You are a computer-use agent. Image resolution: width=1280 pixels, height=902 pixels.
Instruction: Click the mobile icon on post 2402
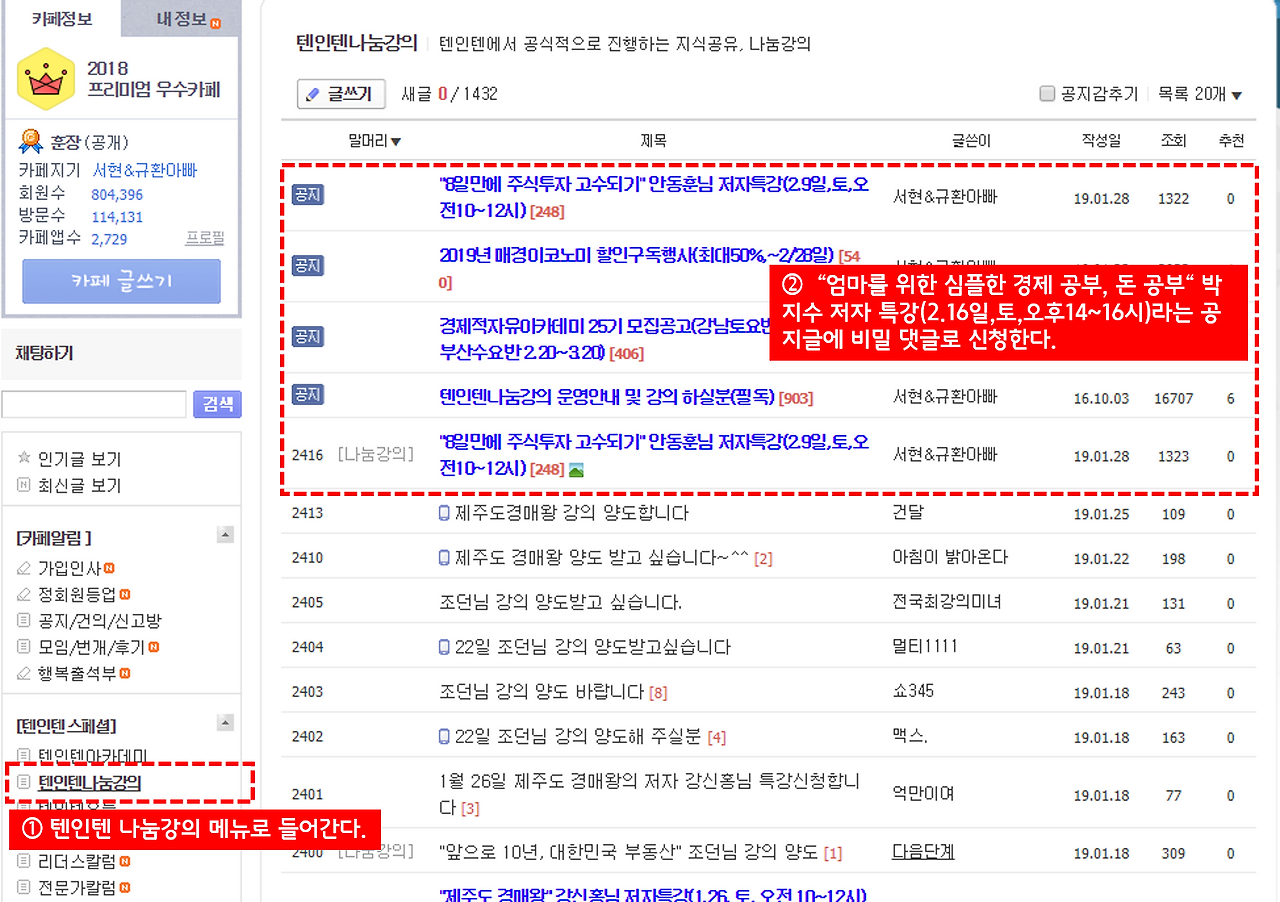coord(445,737)
